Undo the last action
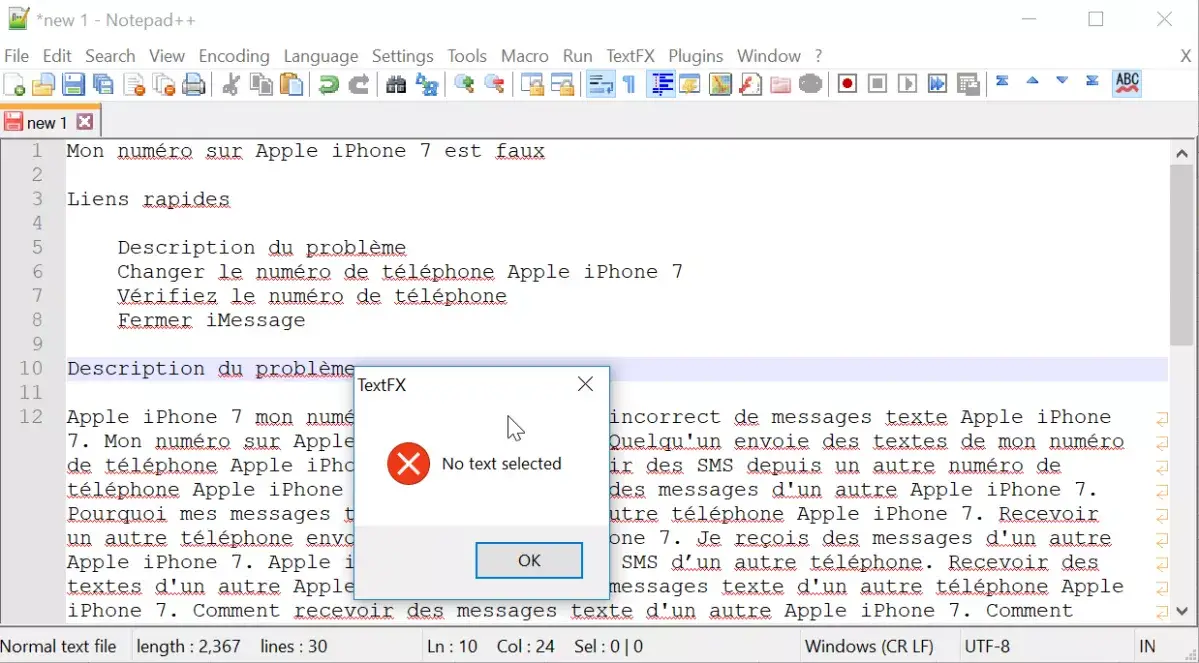The height and width of the screenshot is (663, 1199). click(x=328, y=84)
